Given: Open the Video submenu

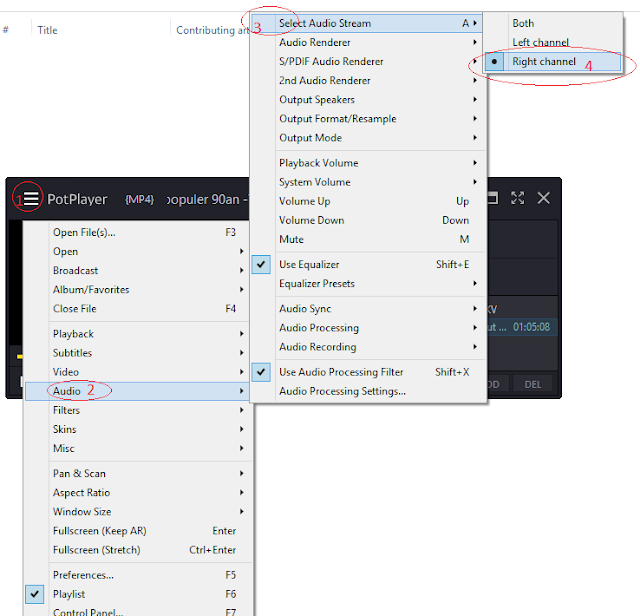Looking at the screenshot, I should click(138, 372).
